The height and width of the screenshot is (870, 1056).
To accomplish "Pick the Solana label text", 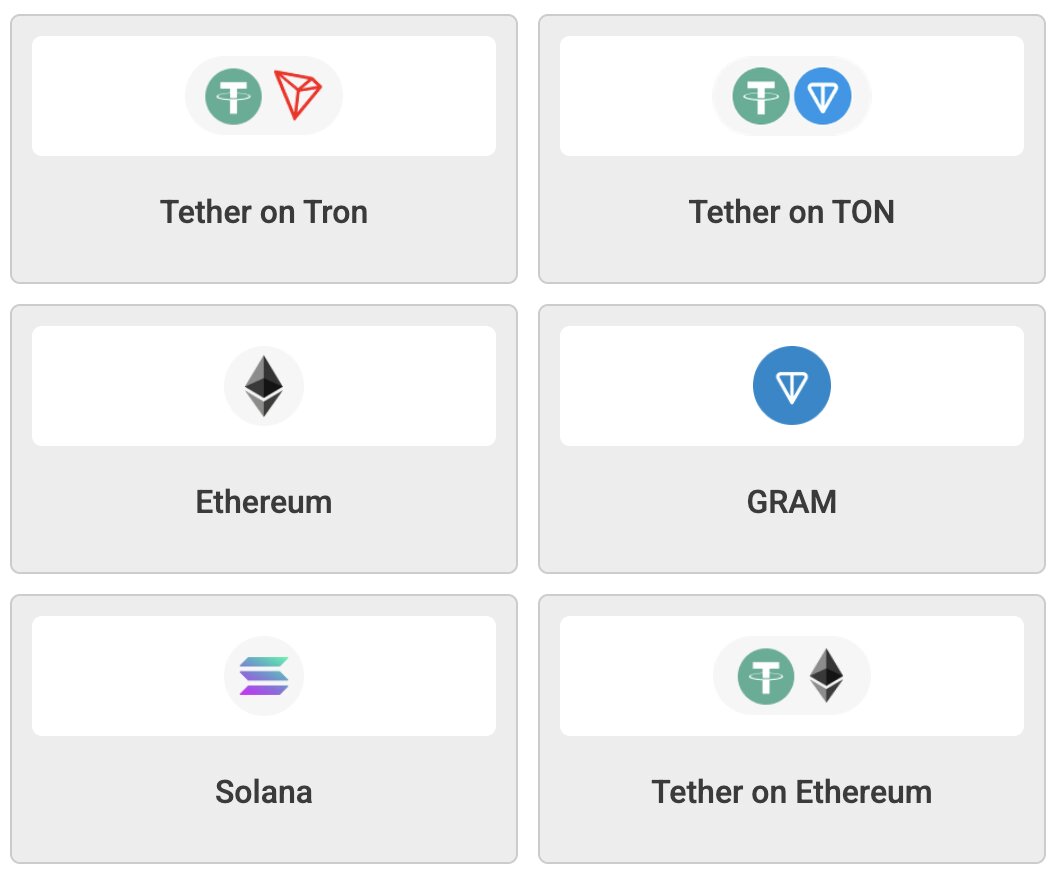I will click(x=264, y=793).
